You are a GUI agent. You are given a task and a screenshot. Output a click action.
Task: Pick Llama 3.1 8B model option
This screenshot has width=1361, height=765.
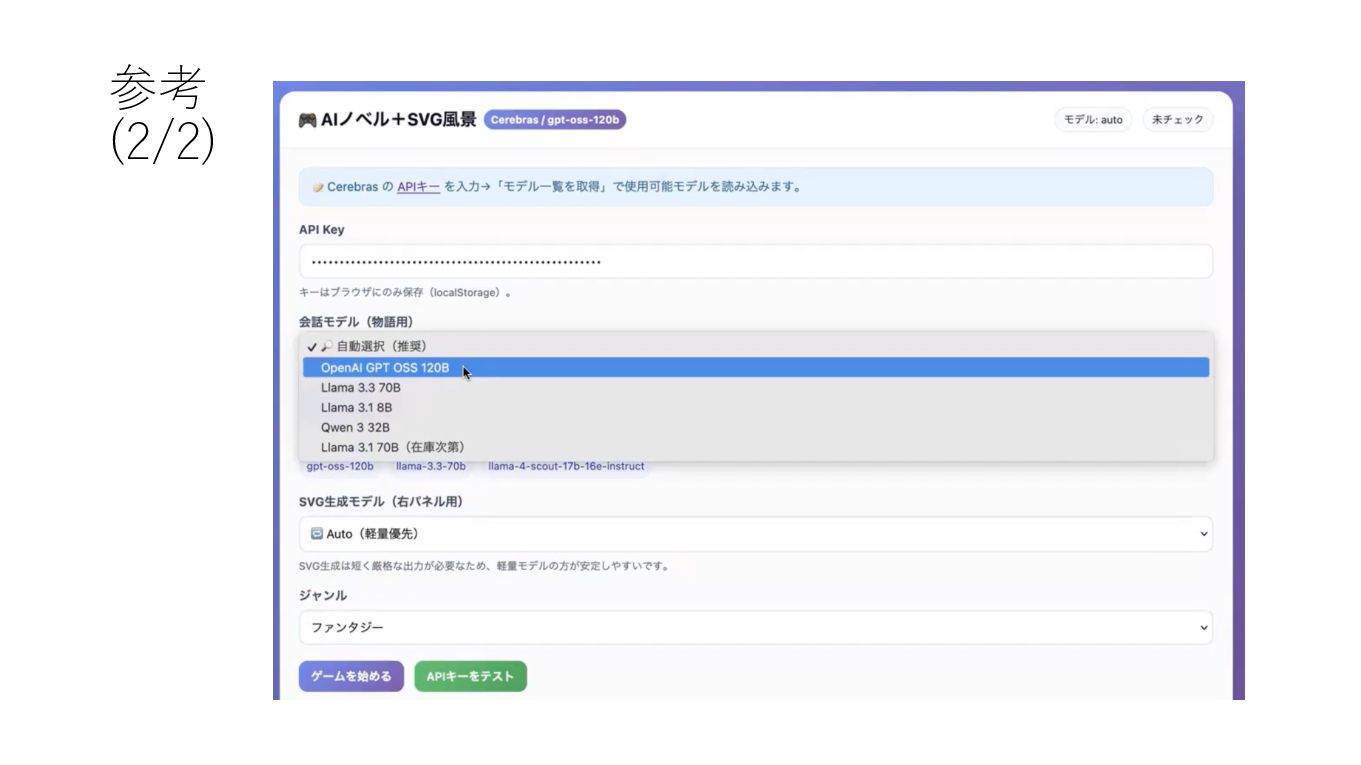point(756,407)
